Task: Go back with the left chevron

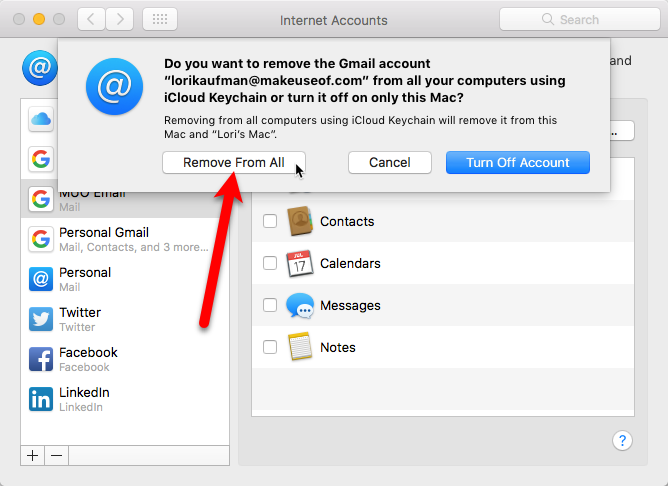Action: click(91, 19)
